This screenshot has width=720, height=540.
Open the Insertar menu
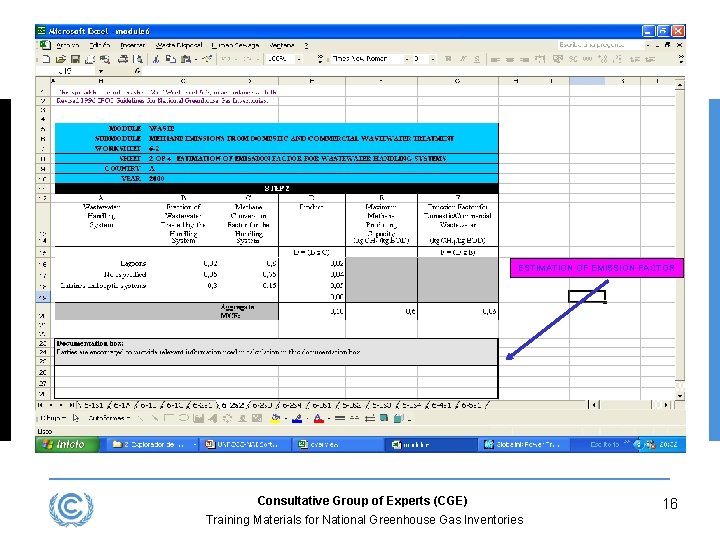pyautogui.click(x=132, y=45)
